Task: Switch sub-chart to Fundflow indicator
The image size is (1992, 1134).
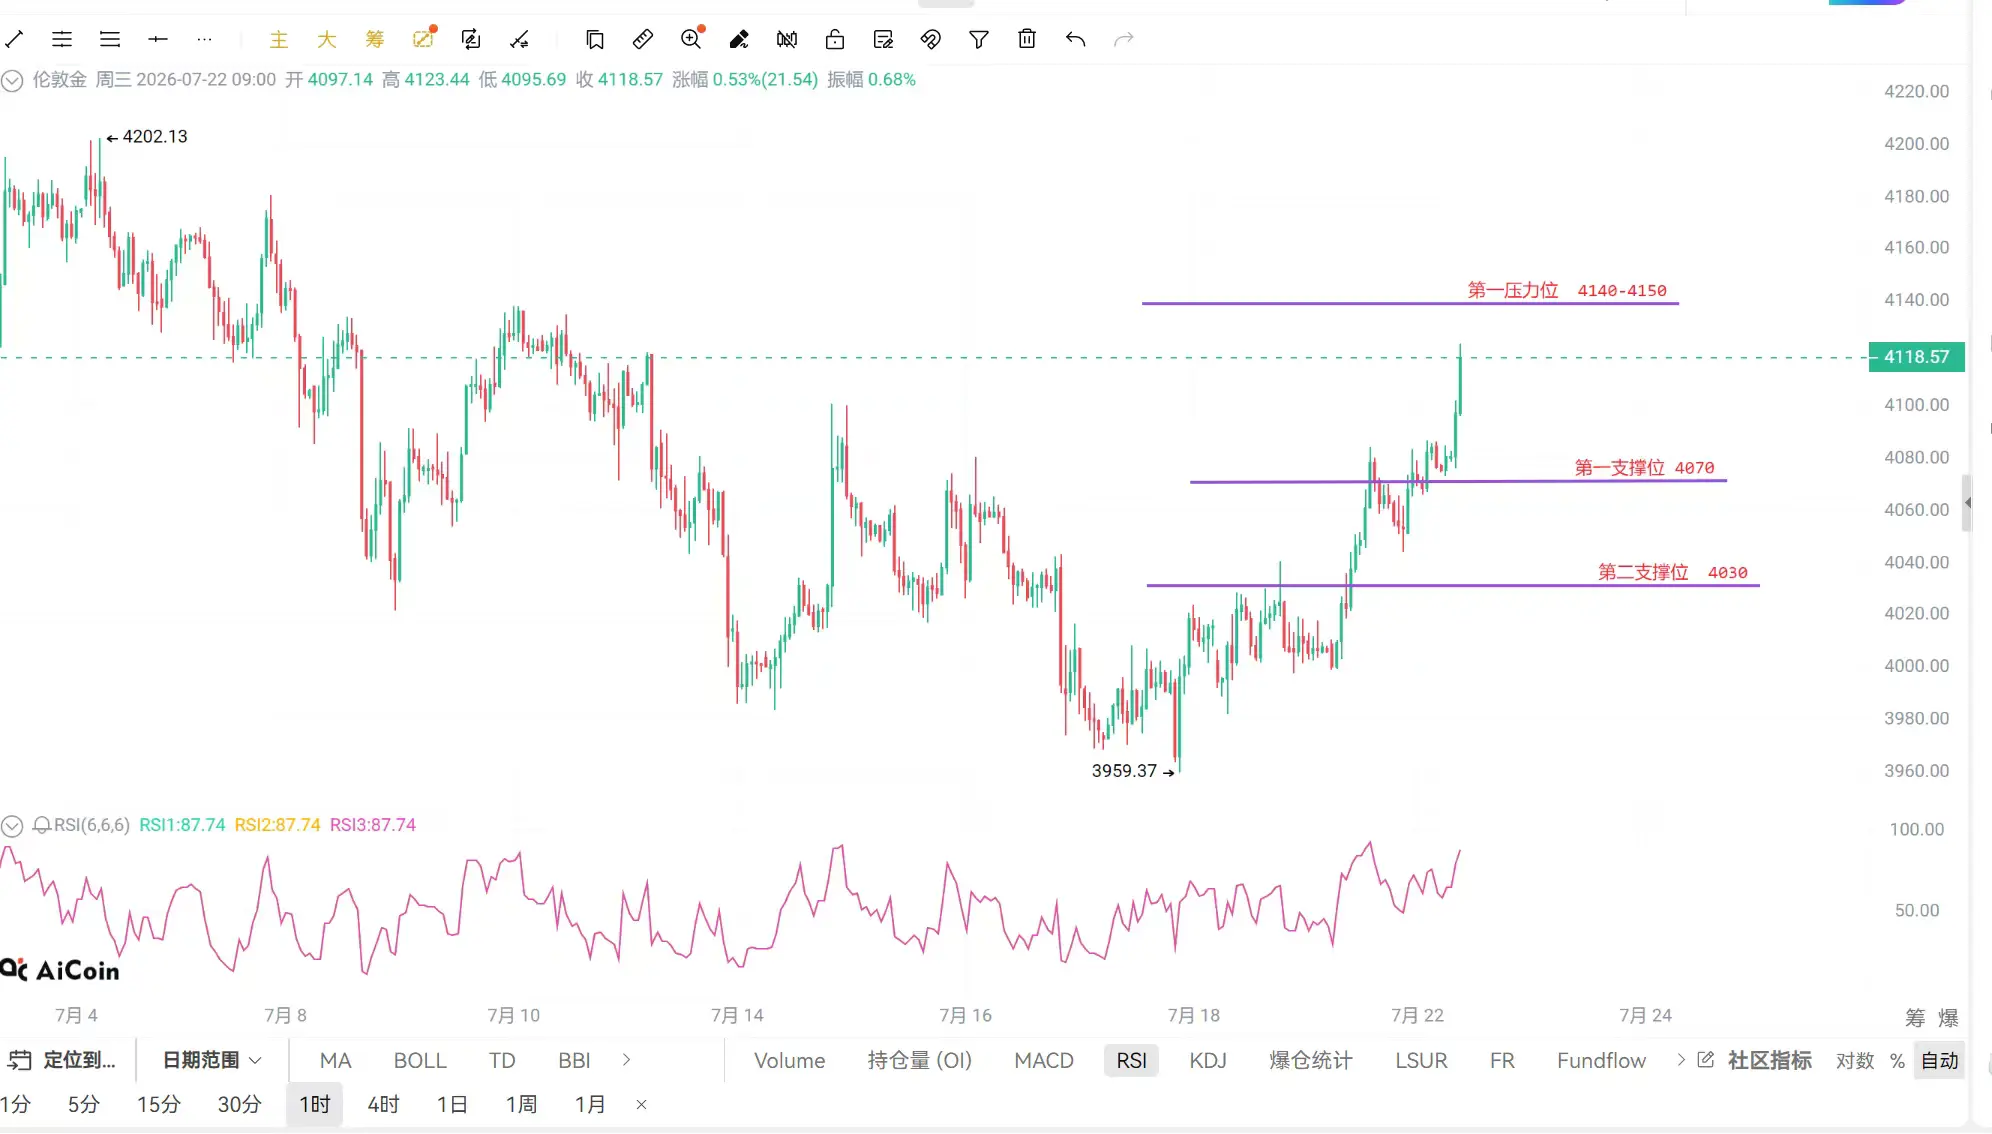Action: point(1601,1060)
